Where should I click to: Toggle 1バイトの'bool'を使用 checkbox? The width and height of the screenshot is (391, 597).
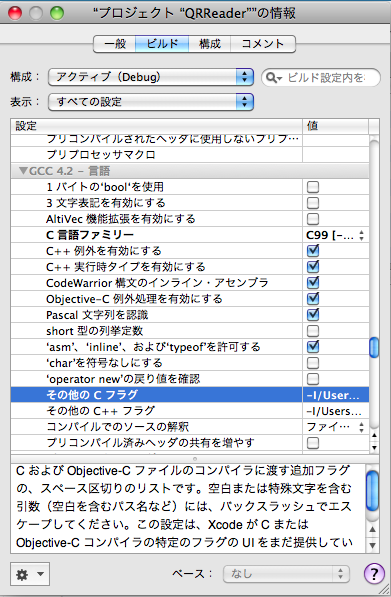coord(313,187)
